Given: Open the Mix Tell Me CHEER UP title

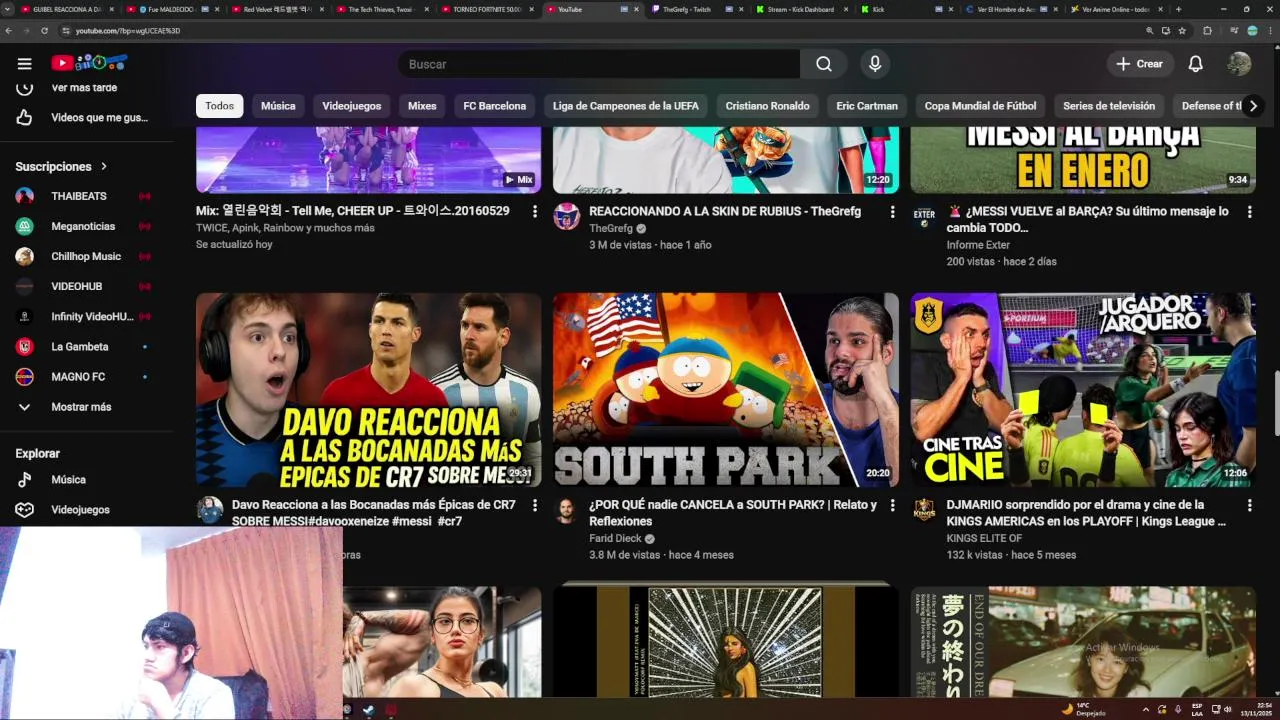Looking at the screenshot, I should click(352, 211).
